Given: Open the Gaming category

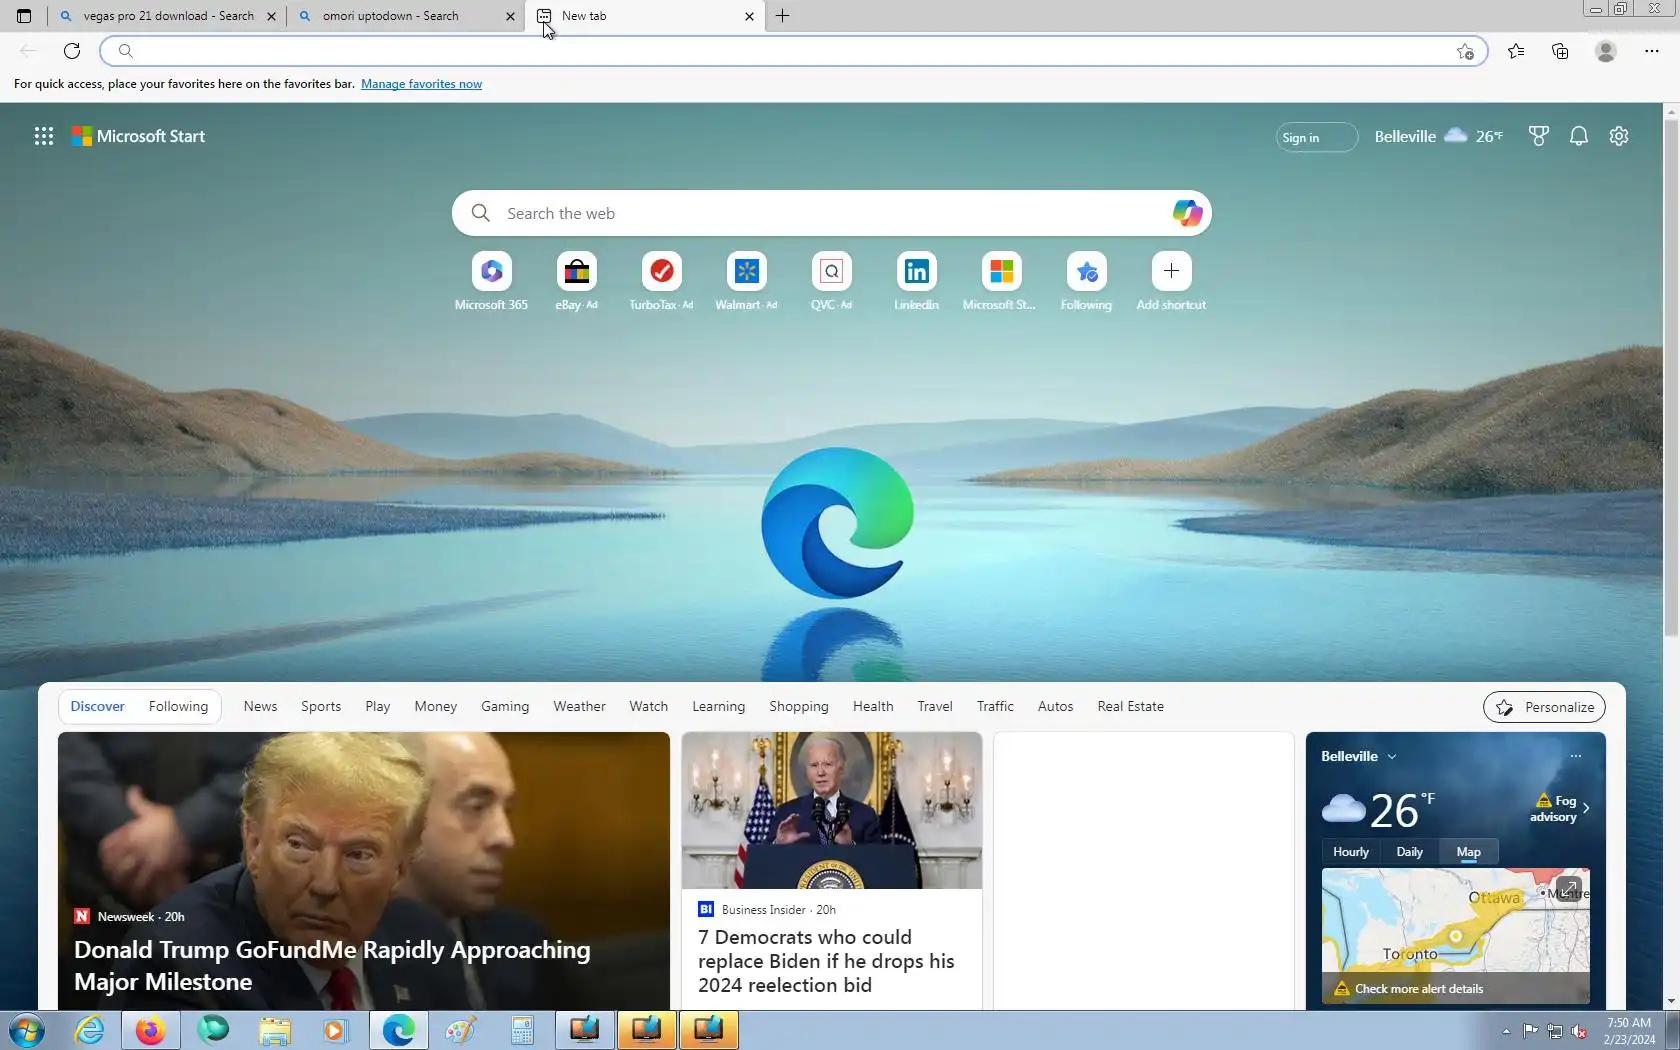Looking at the screenshot, I should (x=505, y=706).
